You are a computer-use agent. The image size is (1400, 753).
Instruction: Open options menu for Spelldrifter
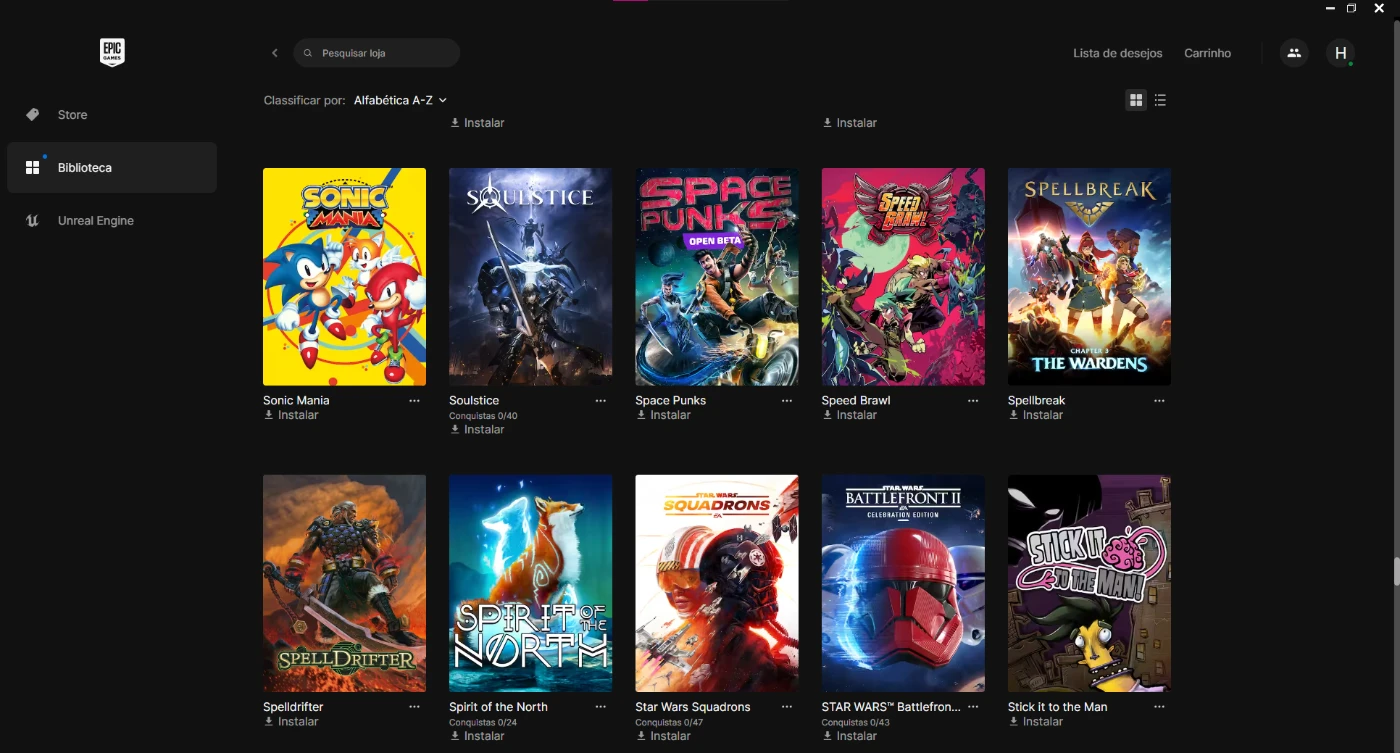(x=414, y=706)
